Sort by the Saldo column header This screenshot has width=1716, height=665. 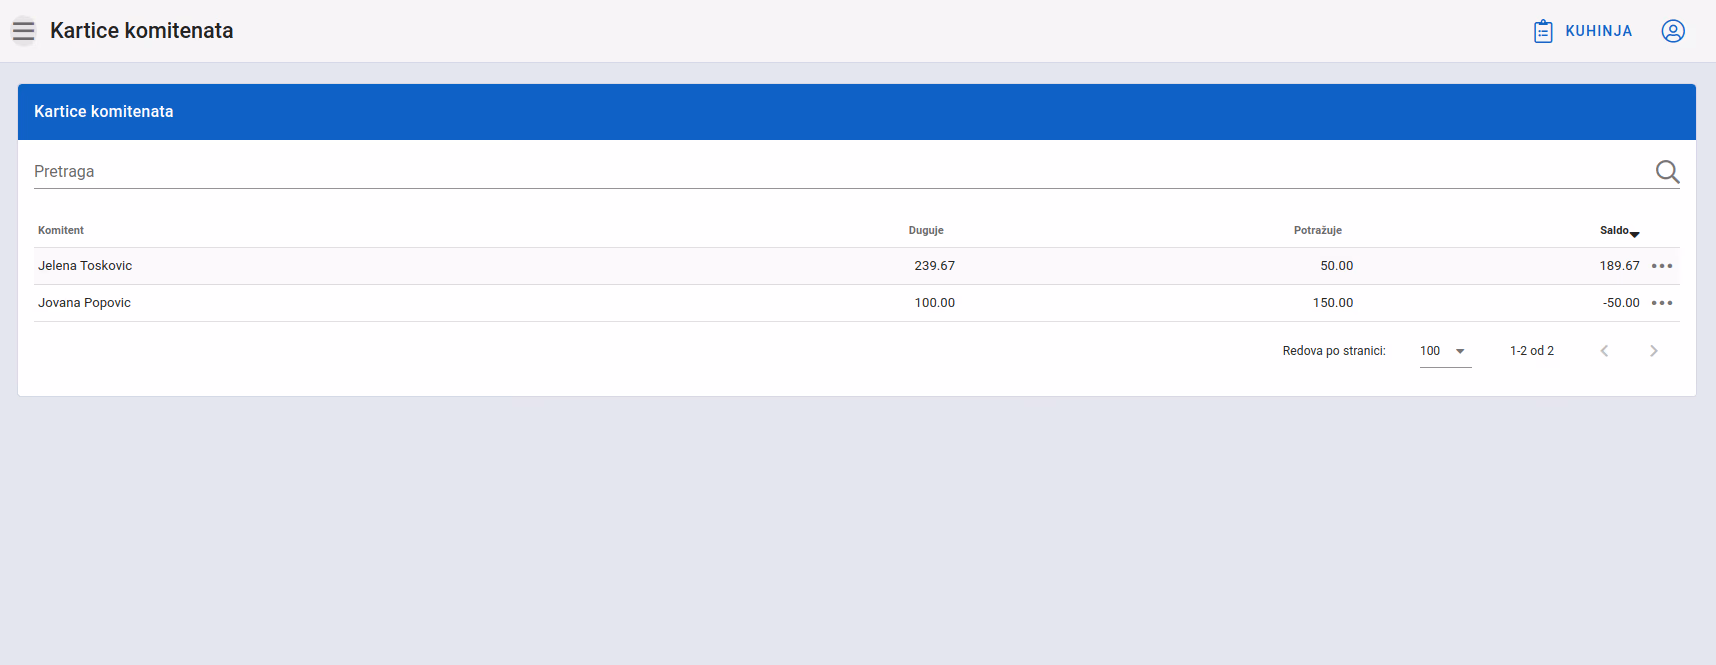(x=1614, y=230)
